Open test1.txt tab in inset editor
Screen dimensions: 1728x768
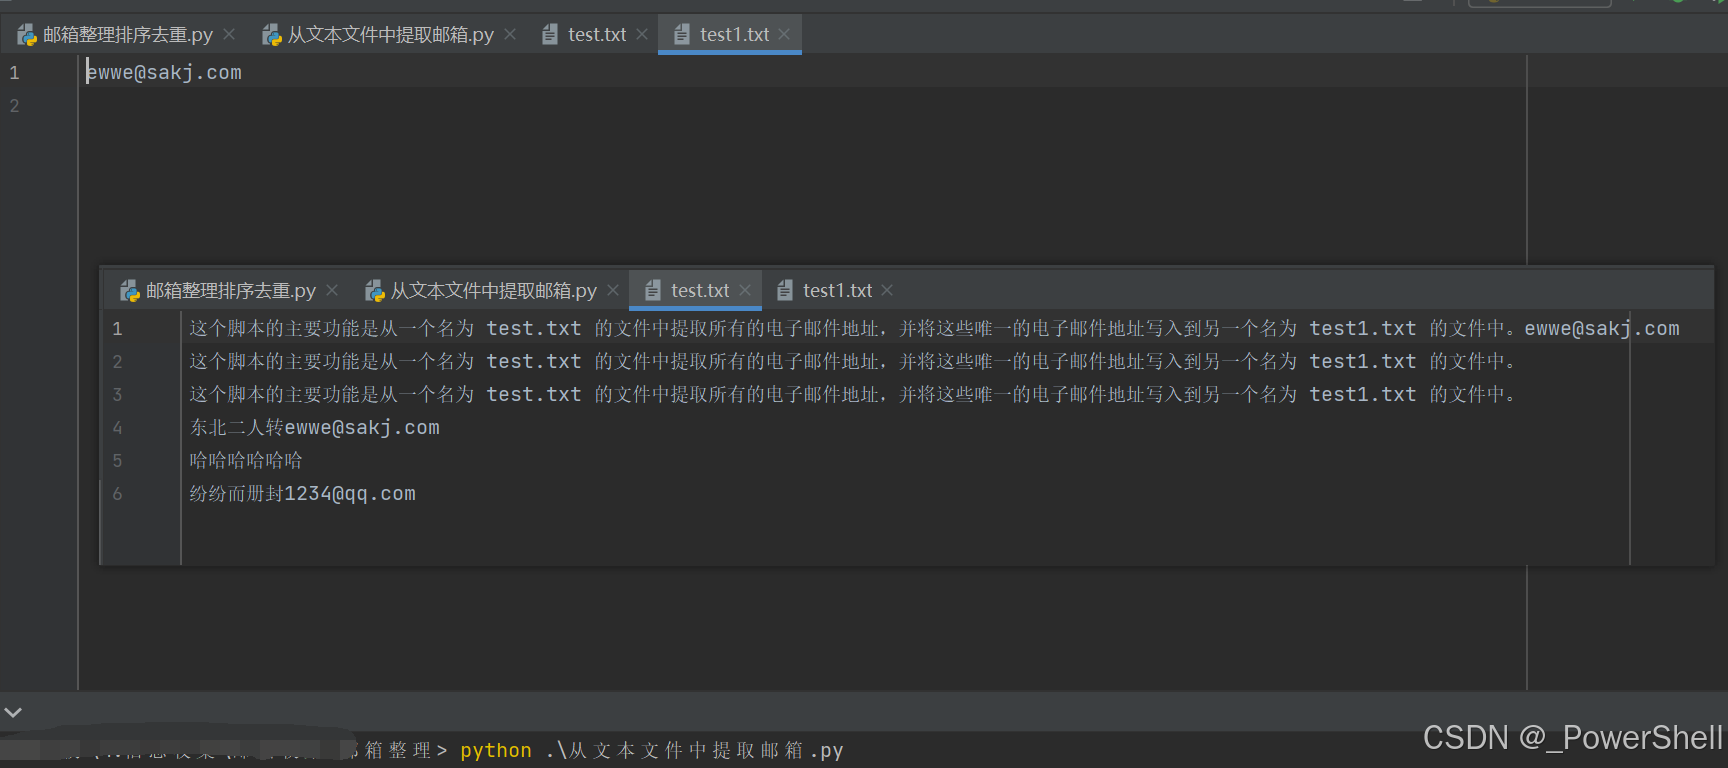(837, 291)
